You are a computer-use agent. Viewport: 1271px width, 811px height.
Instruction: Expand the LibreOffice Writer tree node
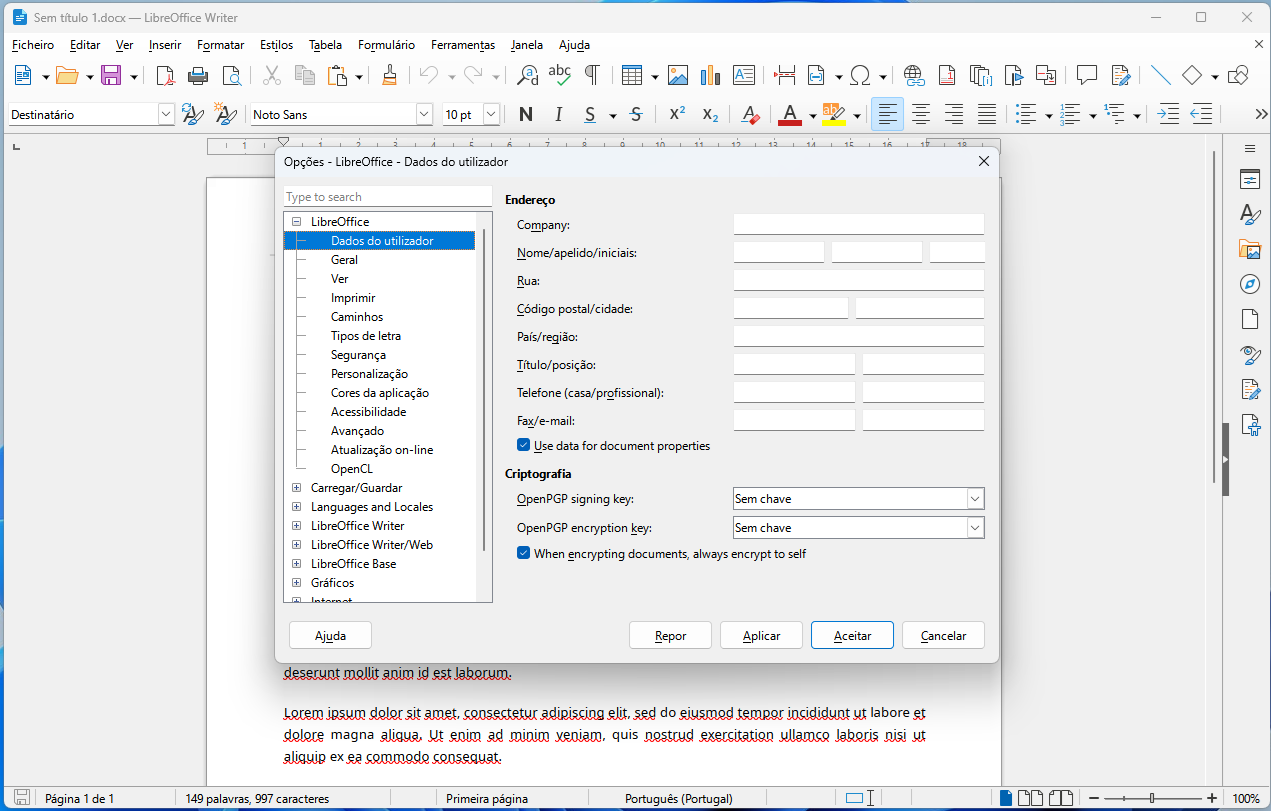click(296, 526)
